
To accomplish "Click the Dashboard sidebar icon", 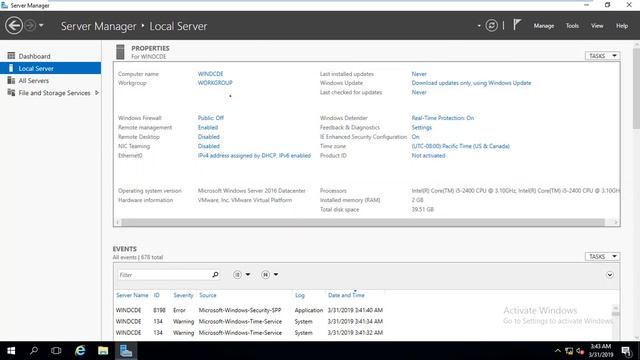I will [11, 56].
